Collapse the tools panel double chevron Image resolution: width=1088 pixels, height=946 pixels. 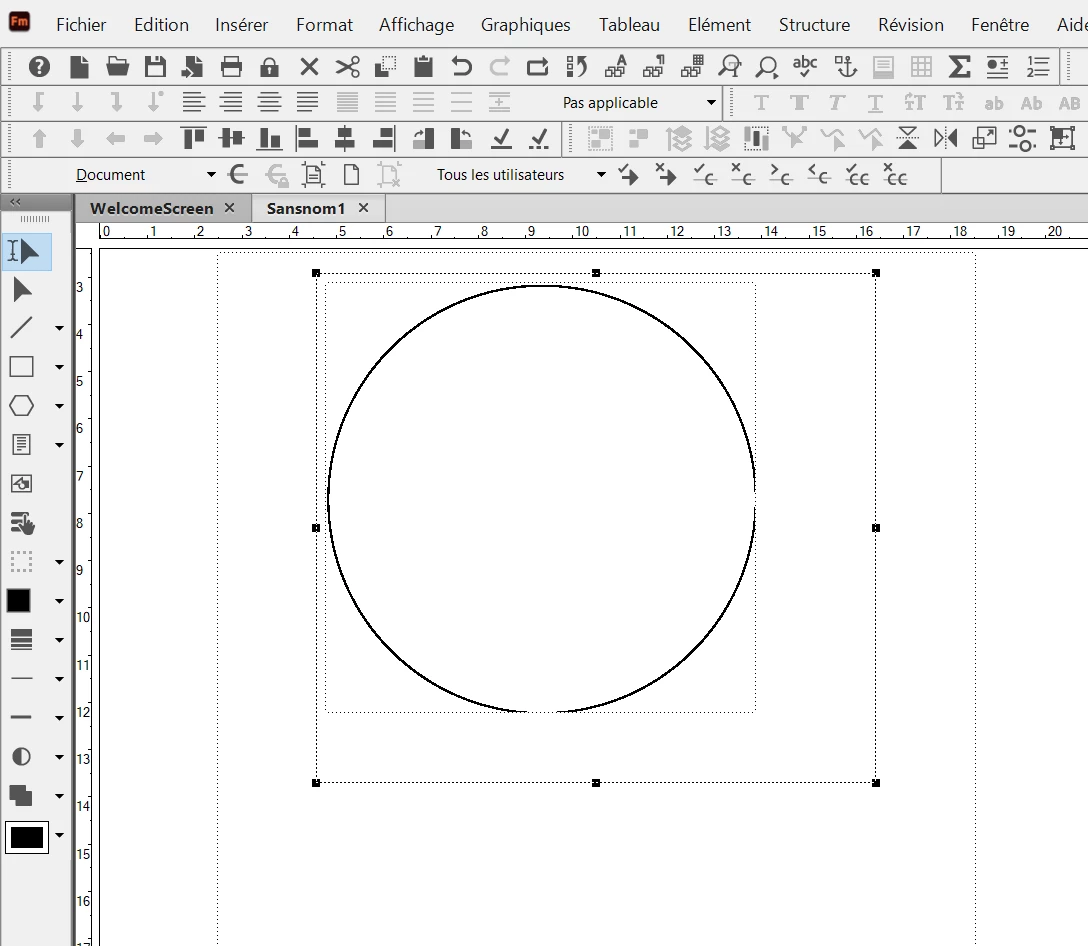[x=15, y=202]
